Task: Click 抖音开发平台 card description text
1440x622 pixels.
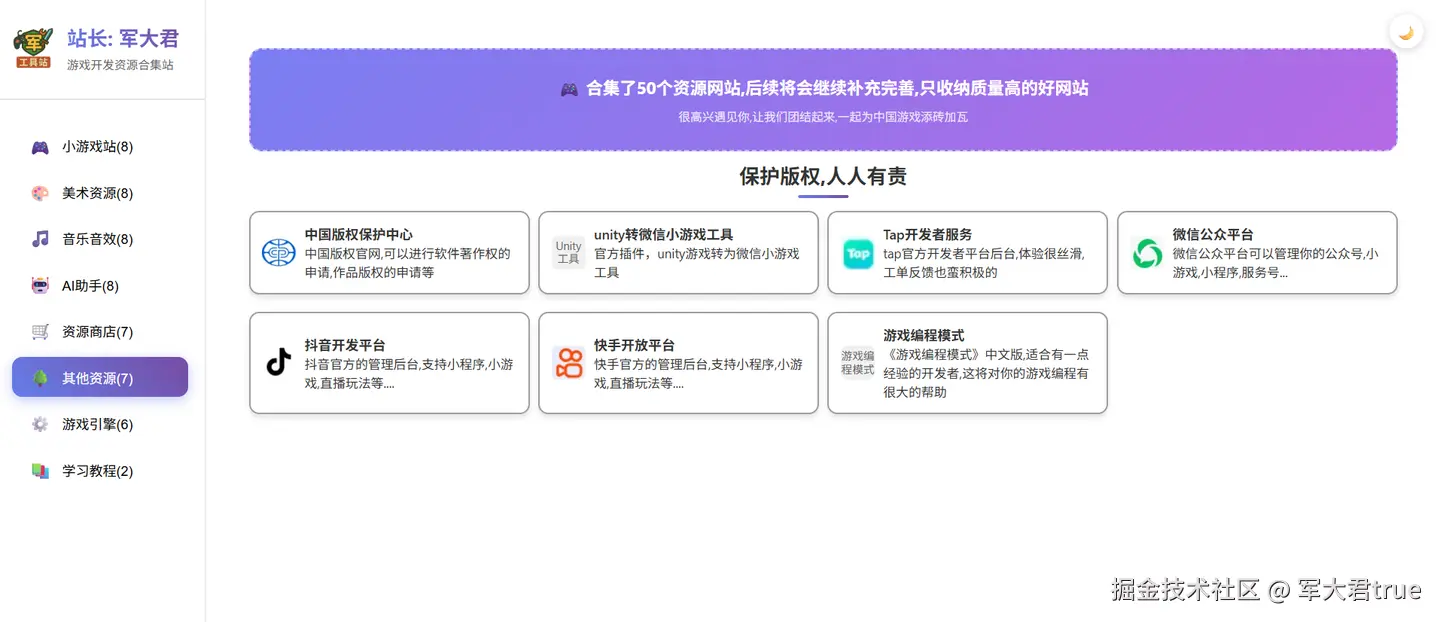Action: click(x=409, y=374)
